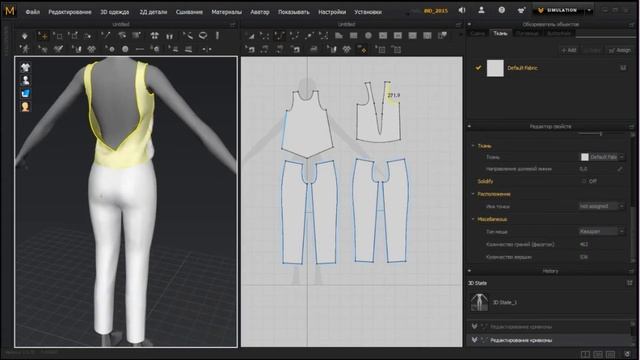Click the simulate arrow icon in 3D toolbar
This screenshot has width=640, height=360.
(x=24, y=36)
